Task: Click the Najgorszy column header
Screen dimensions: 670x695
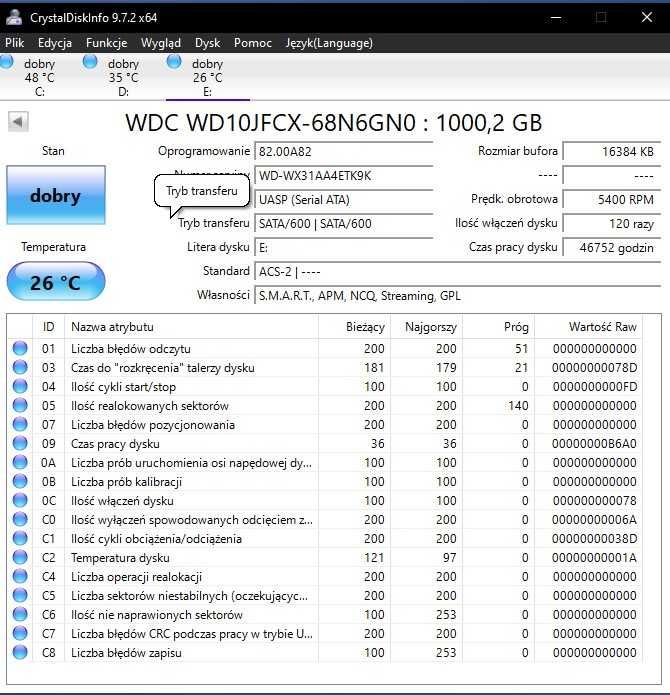Action: [427, 327]
